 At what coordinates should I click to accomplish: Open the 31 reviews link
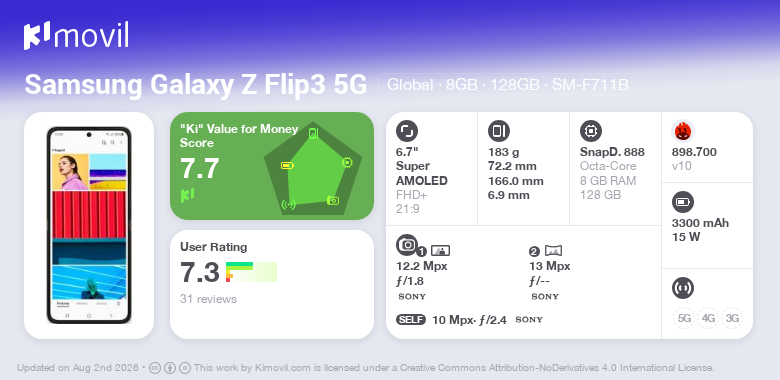click(x=208, y=299)
